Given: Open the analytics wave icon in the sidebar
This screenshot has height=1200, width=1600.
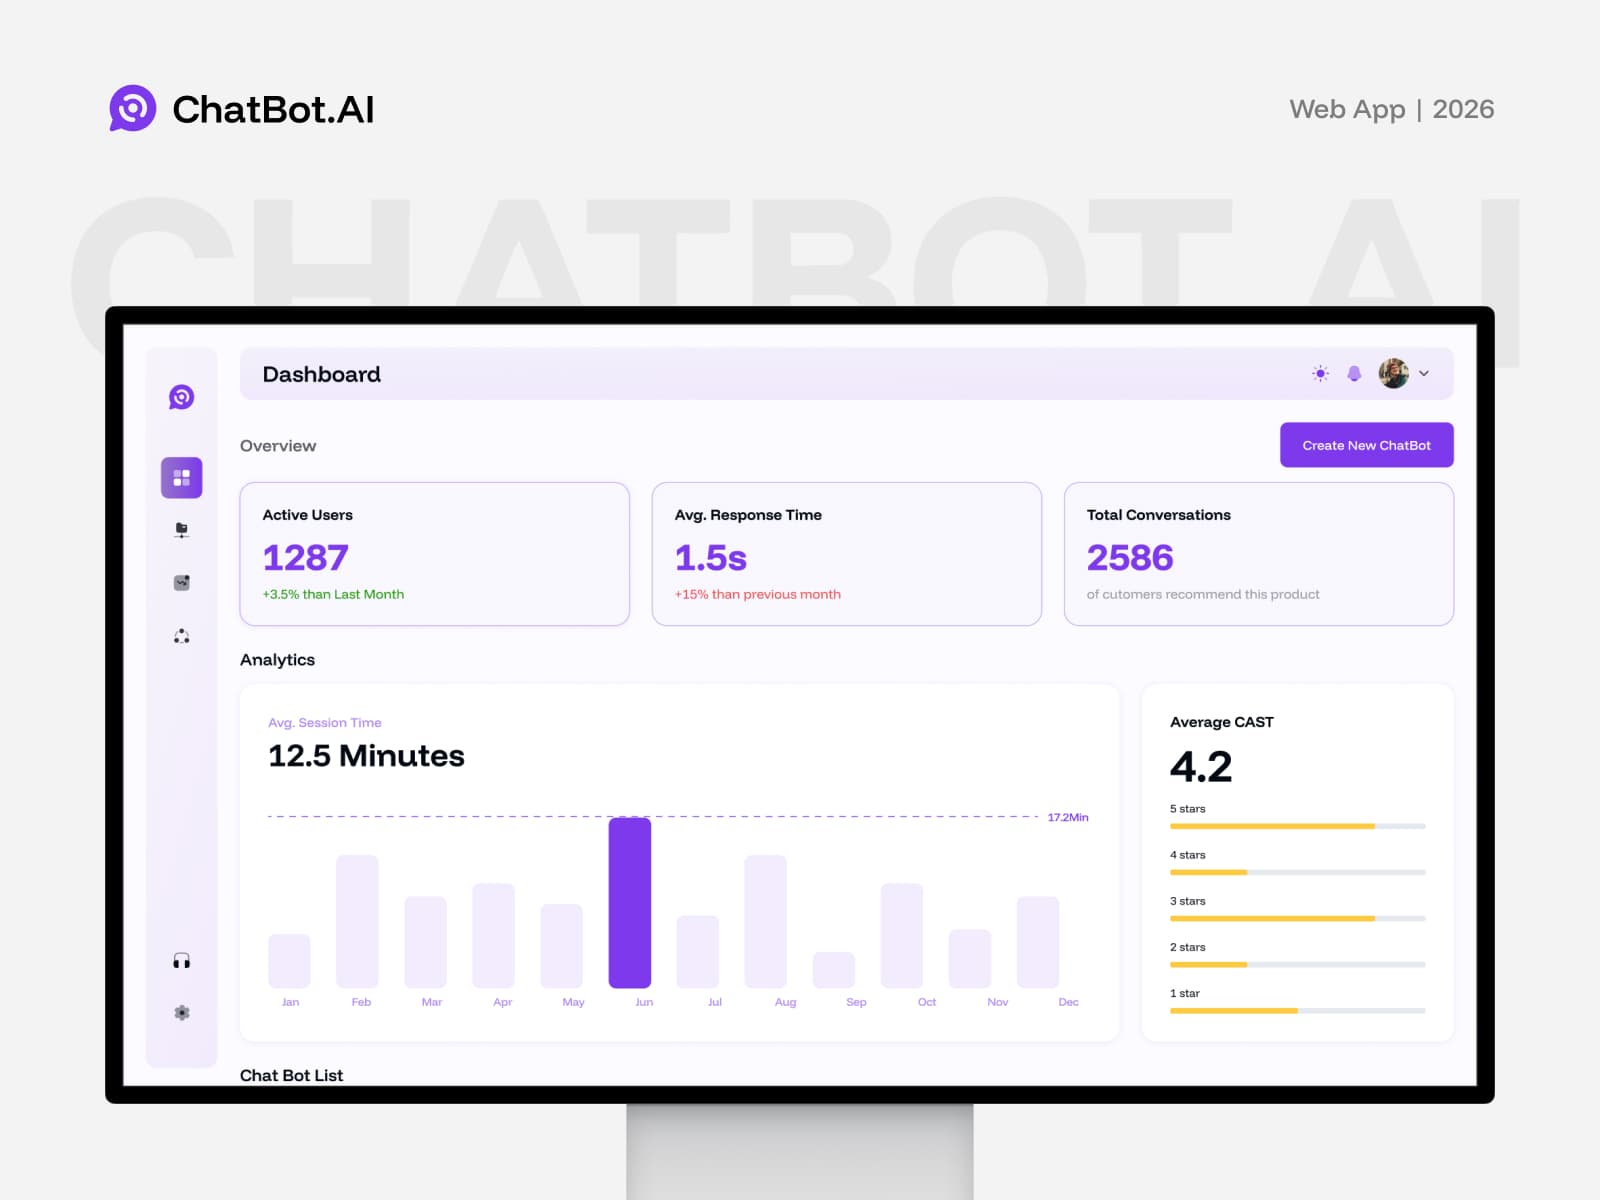Looking at the screenshot, I should click(181, 583).
